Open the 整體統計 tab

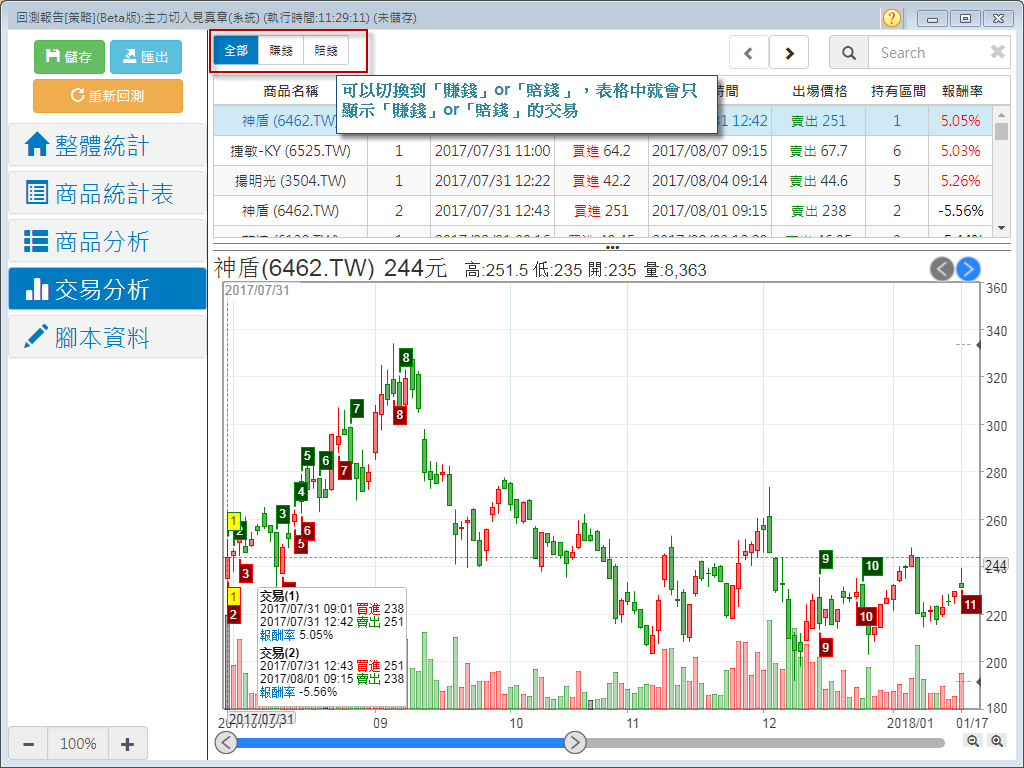coord(106,145)
